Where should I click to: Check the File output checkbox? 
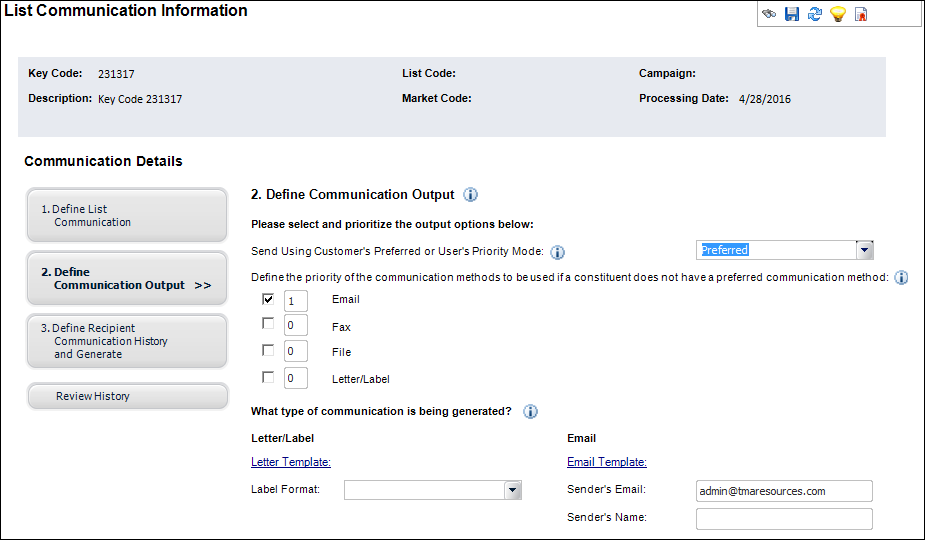click(x=268, y=350)
